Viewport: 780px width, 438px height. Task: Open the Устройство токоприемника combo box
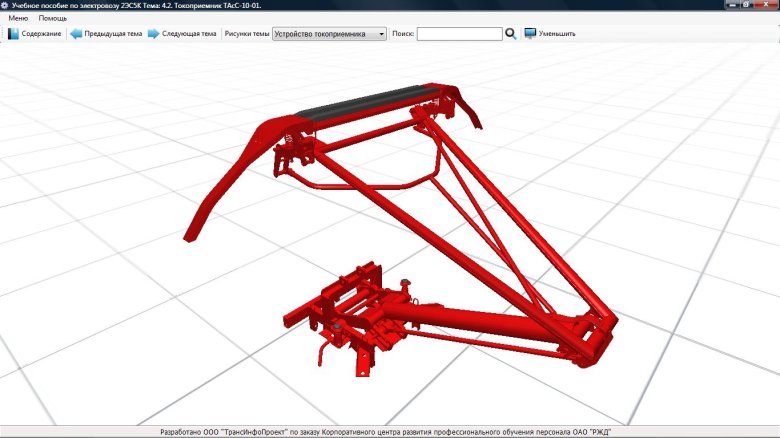329,34
